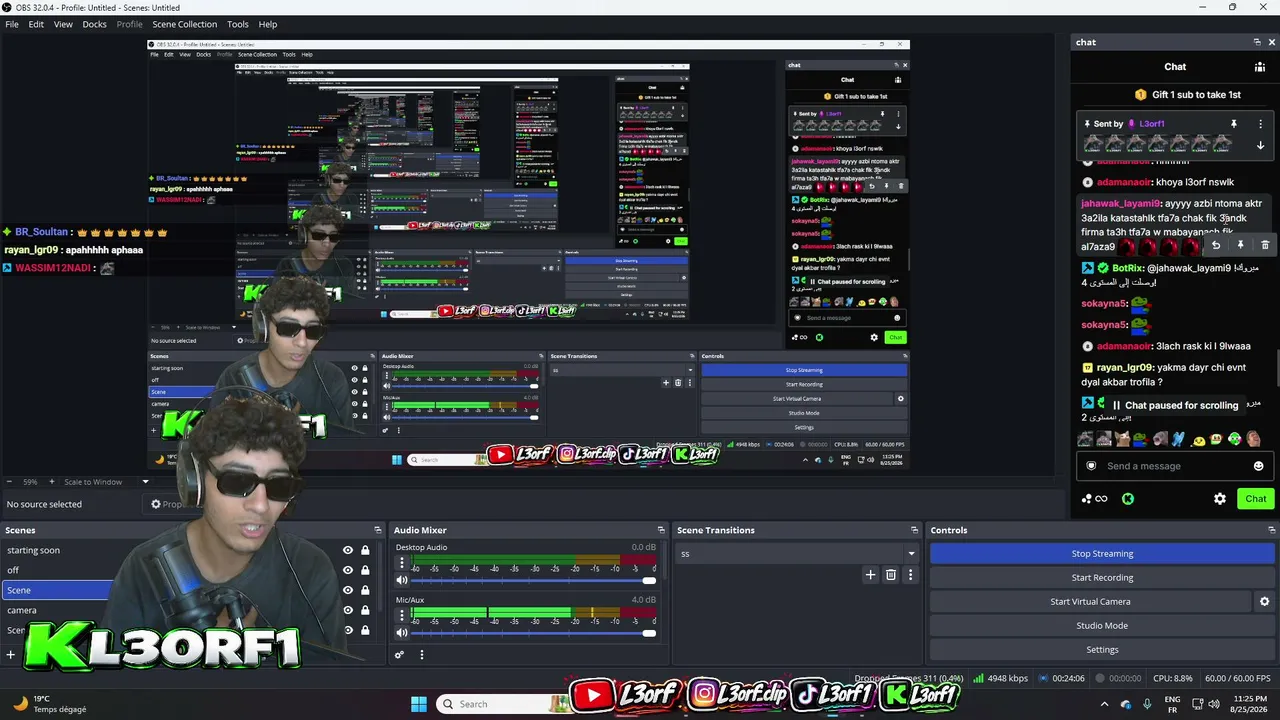This screenshot has height=720, width=1280.
Task: Click Start Recording
Action: (x=1102, y=577)
